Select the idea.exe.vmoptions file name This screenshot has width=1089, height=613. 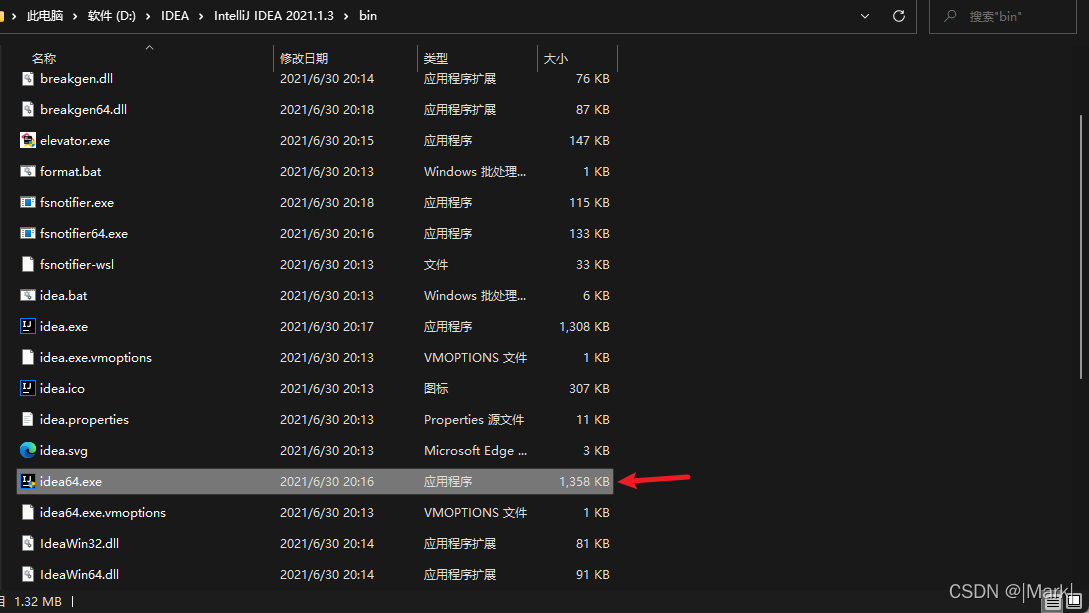pos(96,358)
